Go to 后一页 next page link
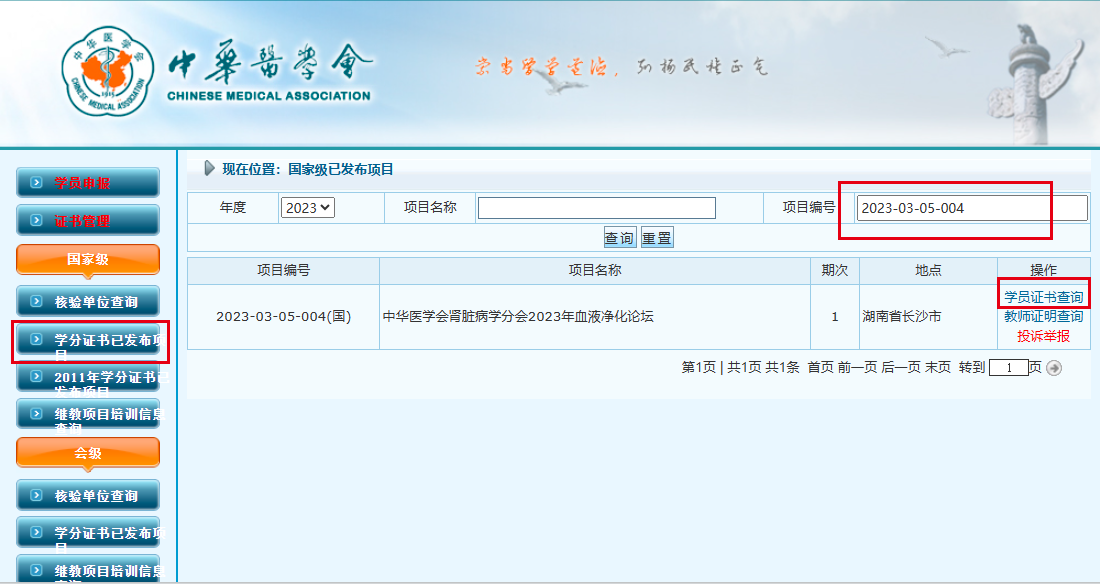 [x=901, y=367]
